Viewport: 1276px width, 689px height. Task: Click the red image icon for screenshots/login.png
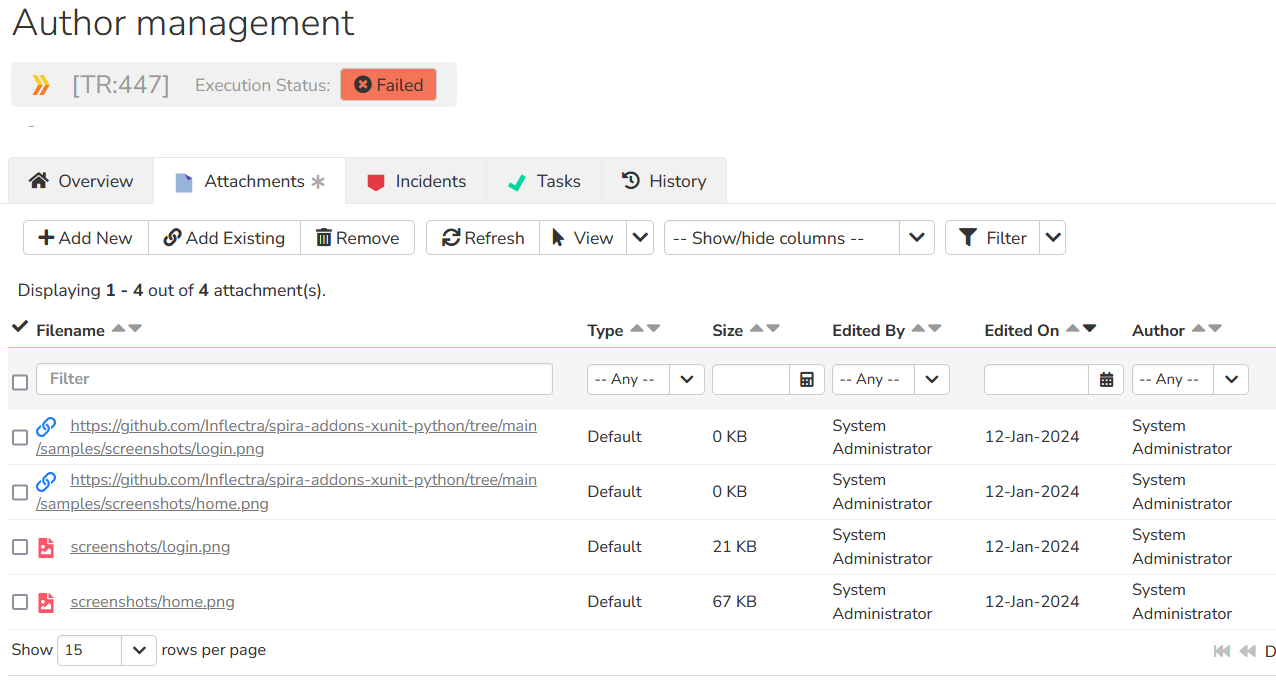pyautogui.click(x=46, y=547)
